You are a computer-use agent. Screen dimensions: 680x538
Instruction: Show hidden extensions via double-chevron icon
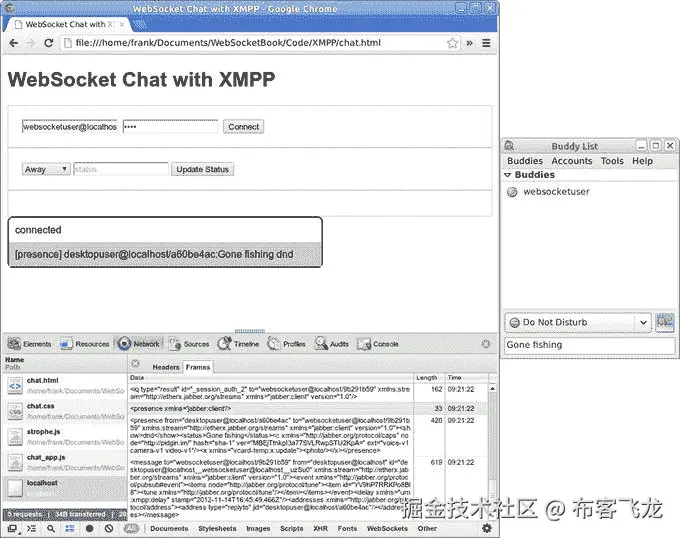[469, 43]
